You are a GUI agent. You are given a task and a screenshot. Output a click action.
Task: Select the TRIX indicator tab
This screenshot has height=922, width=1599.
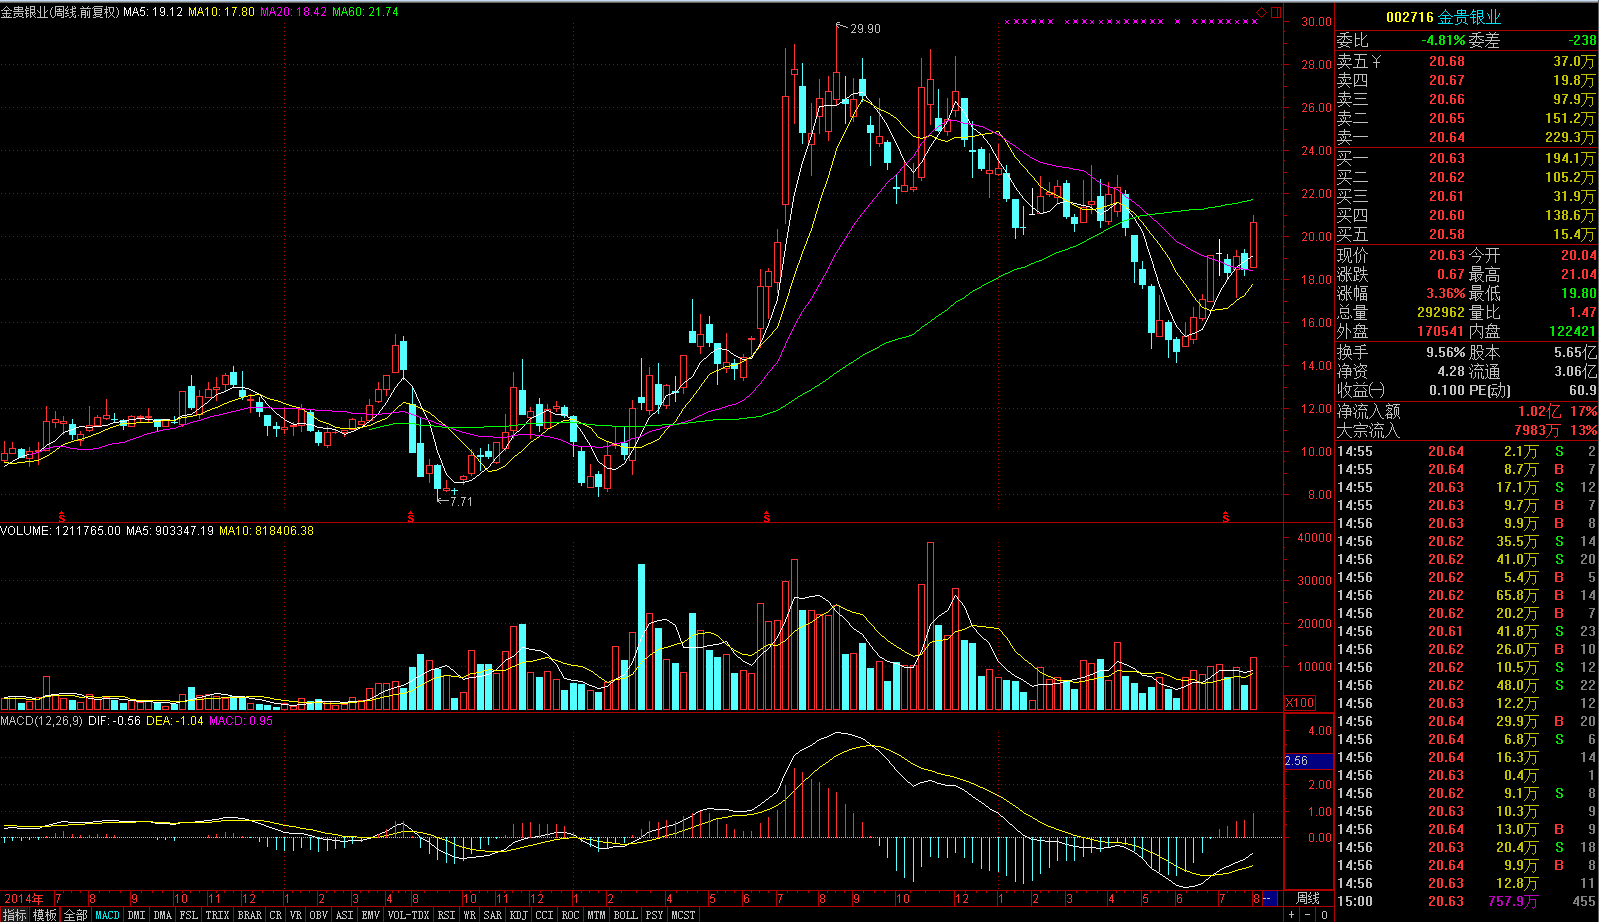click(217, 915)
